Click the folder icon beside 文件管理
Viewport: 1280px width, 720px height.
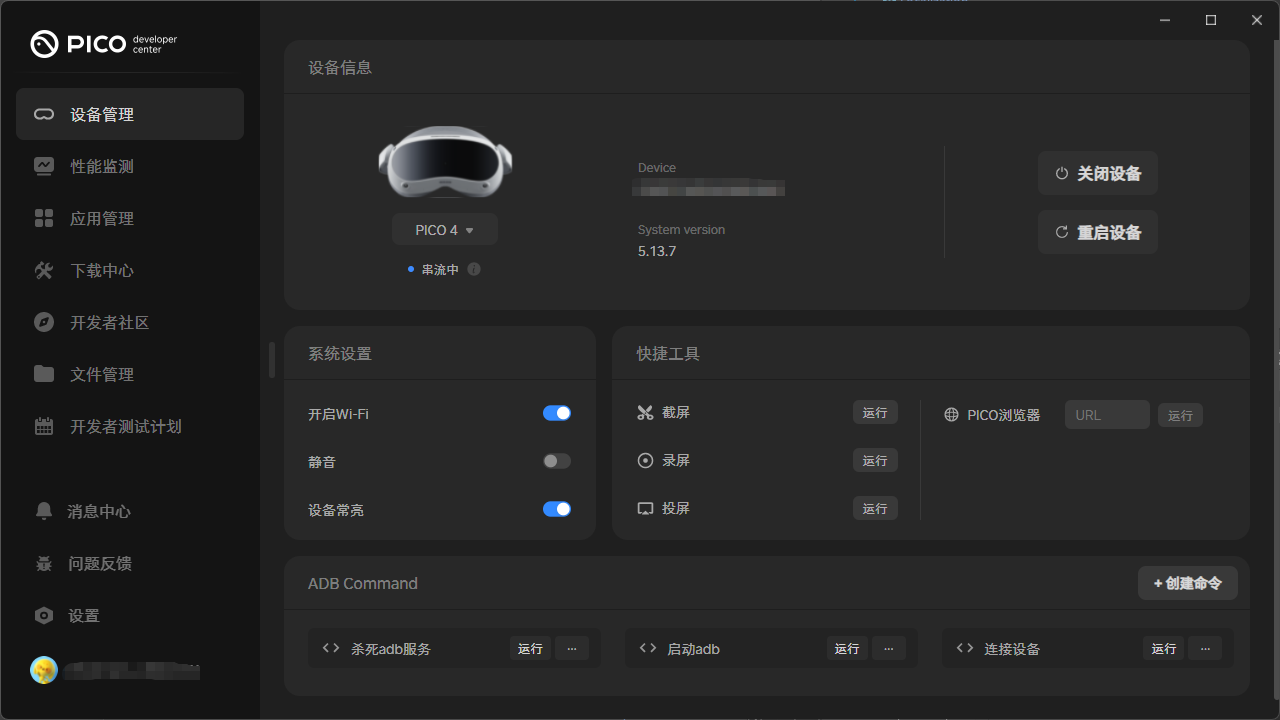pos(44,374)
